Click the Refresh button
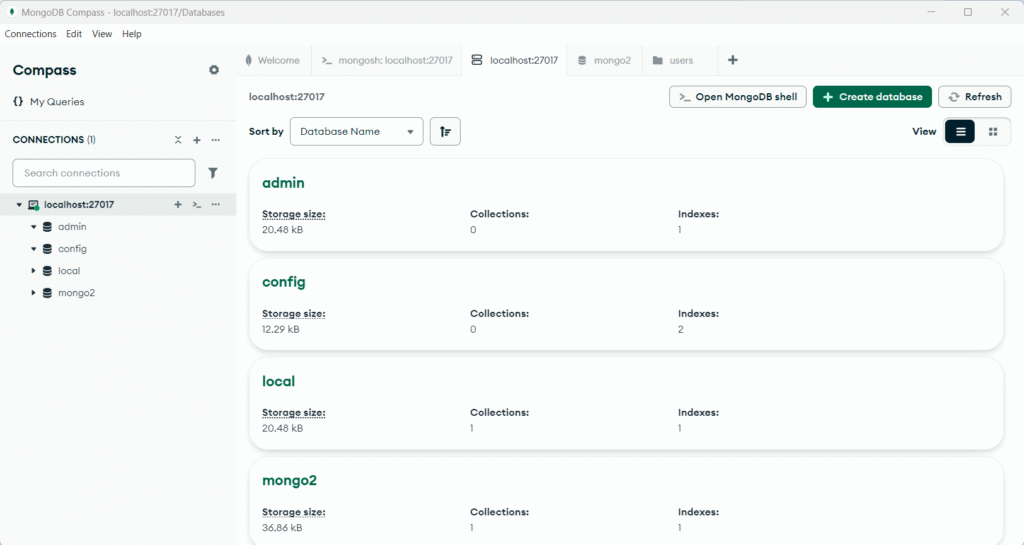 [x=975, y=97]
